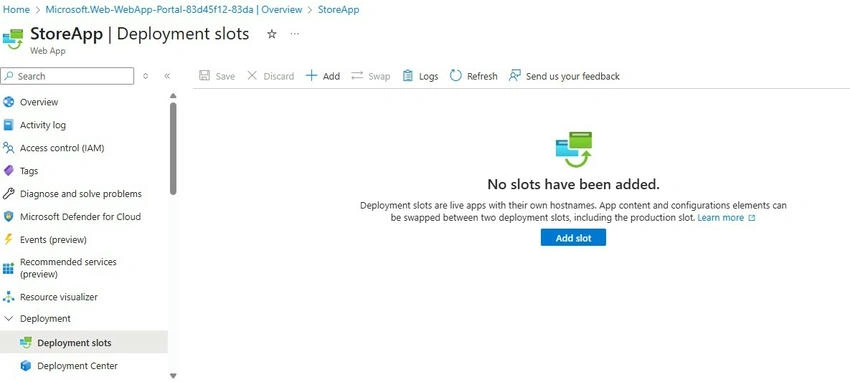Click the sidebar scroll up arrow
Viewport: 850px width, 382px height.
(x=173, y=96)
